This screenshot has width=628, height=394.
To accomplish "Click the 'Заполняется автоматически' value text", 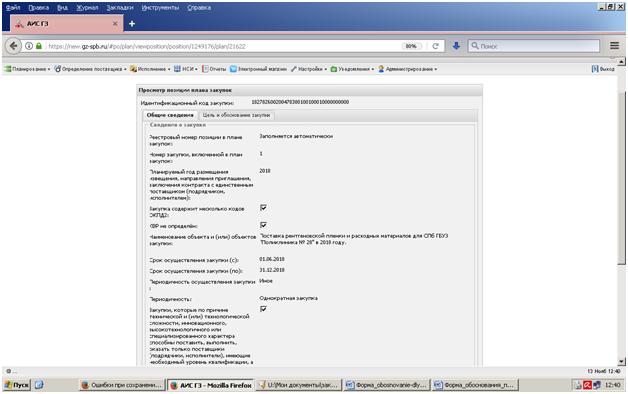I will click(x=296, y=136).
